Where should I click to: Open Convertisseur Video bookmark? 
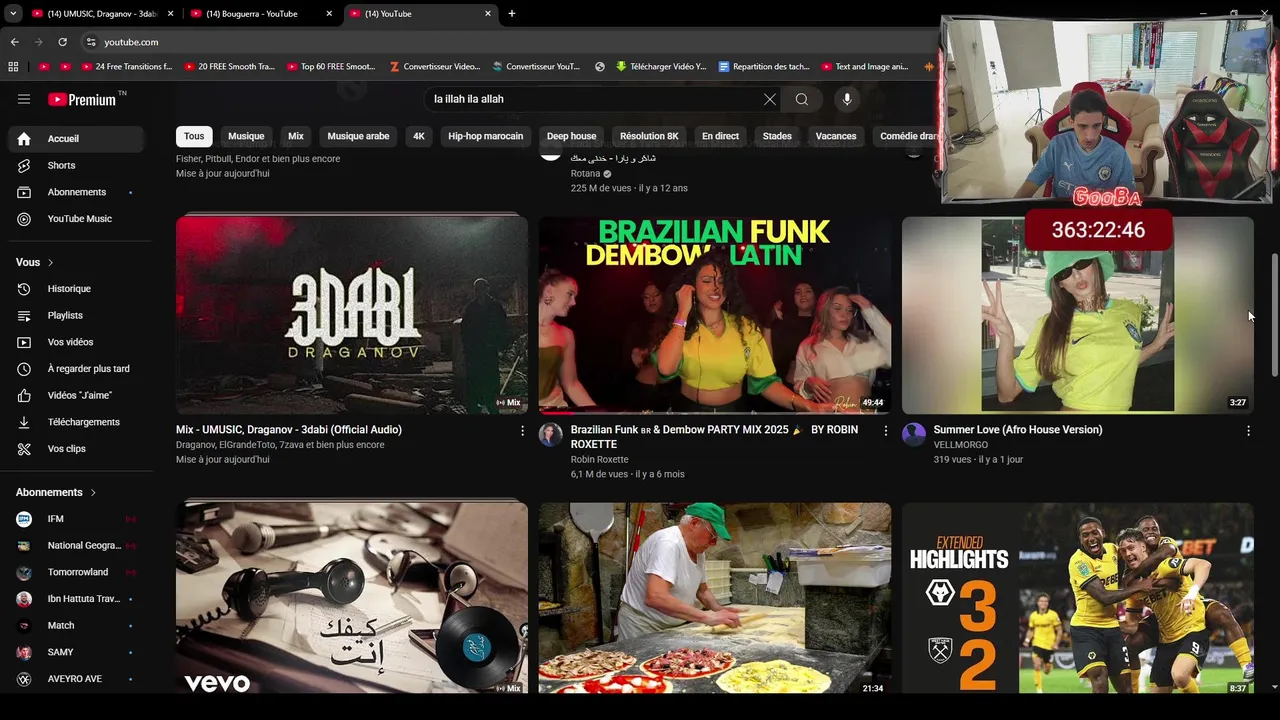[435, 67]
